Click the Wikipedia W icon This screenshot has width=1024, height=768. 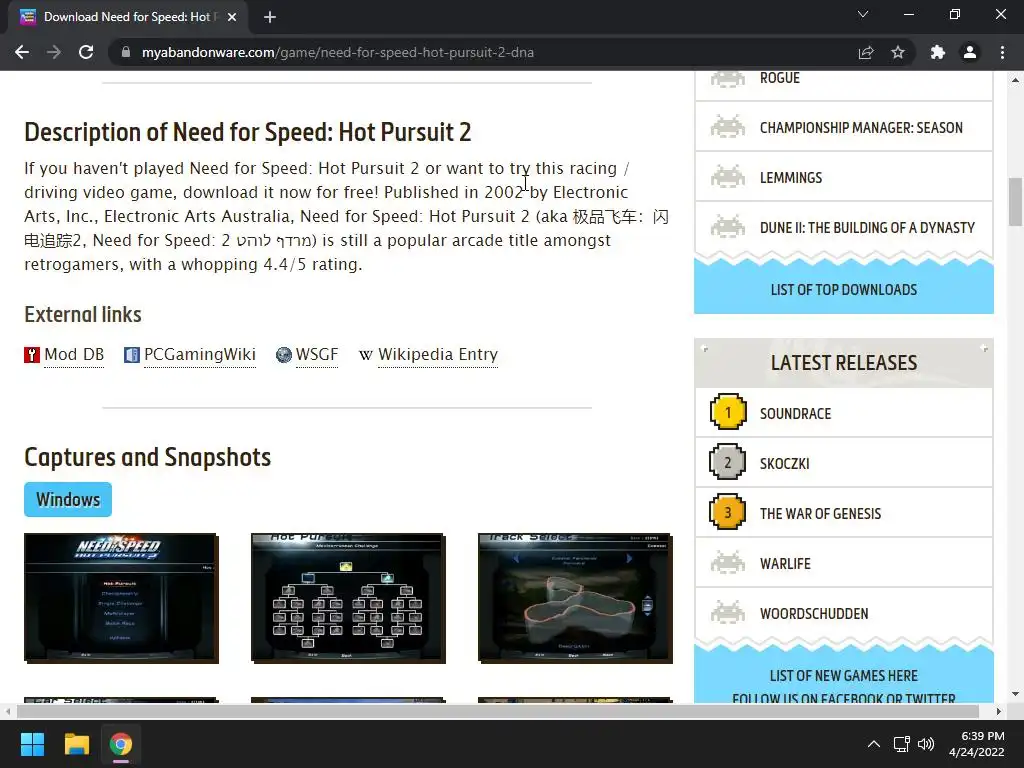pos(366,355)
